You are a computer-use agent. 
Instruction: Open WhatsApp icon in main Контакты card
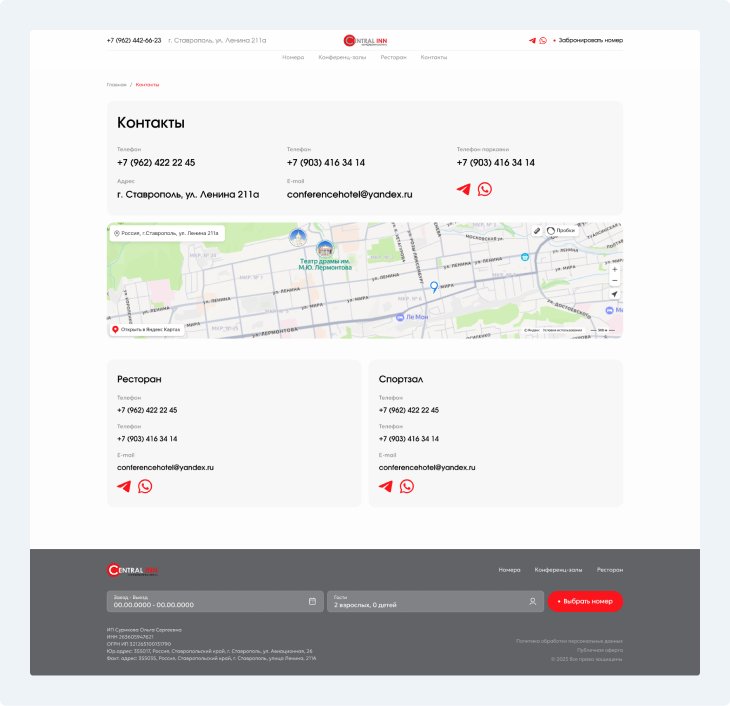[485, 189]
